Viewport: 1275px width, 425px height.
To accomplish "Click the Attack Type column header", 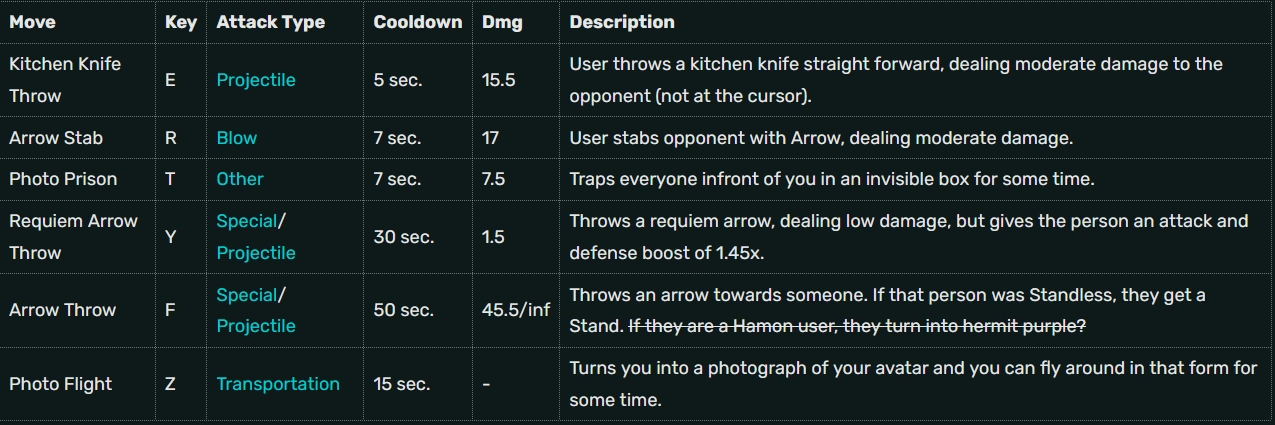I will coord(271,22).
